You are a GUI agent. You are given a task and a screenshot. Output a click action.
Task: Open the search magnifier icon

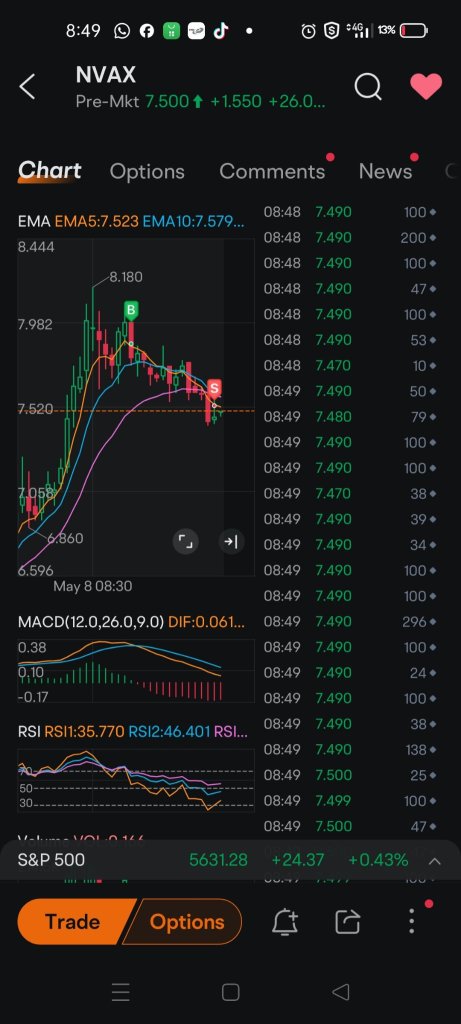[x=368, y=86]
